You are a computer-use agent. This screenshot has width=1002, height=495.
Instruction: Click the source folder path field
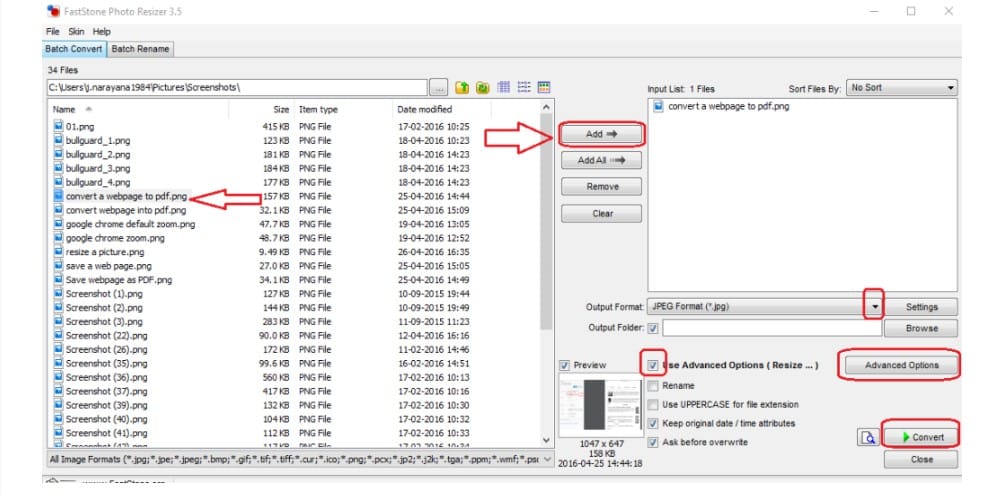click(x=237, y=88)
